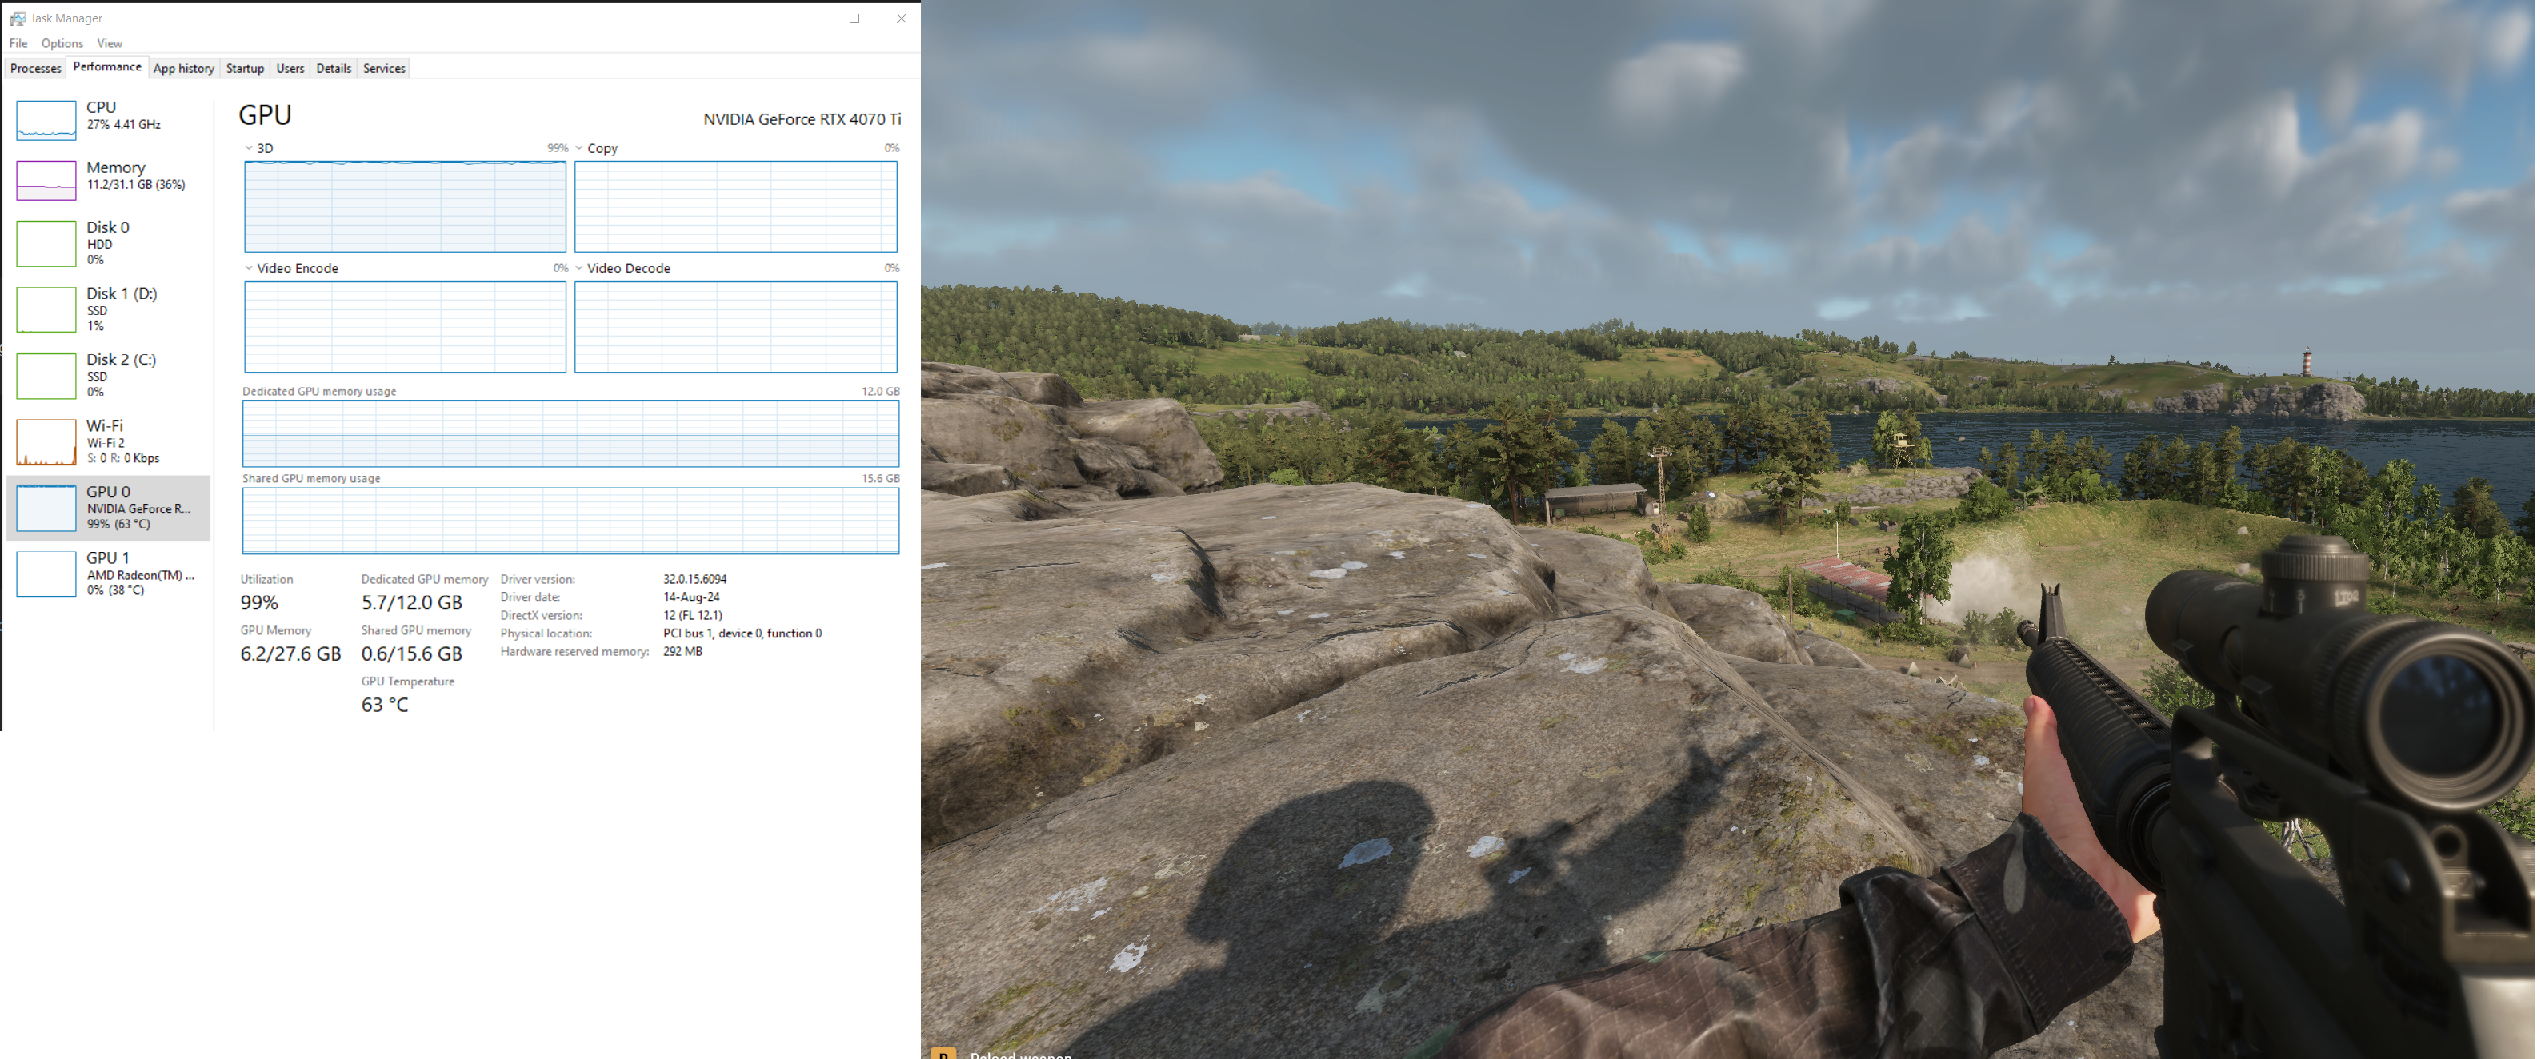
Task: Click the Utilization 99% value
Action: (x=260, y=603)
